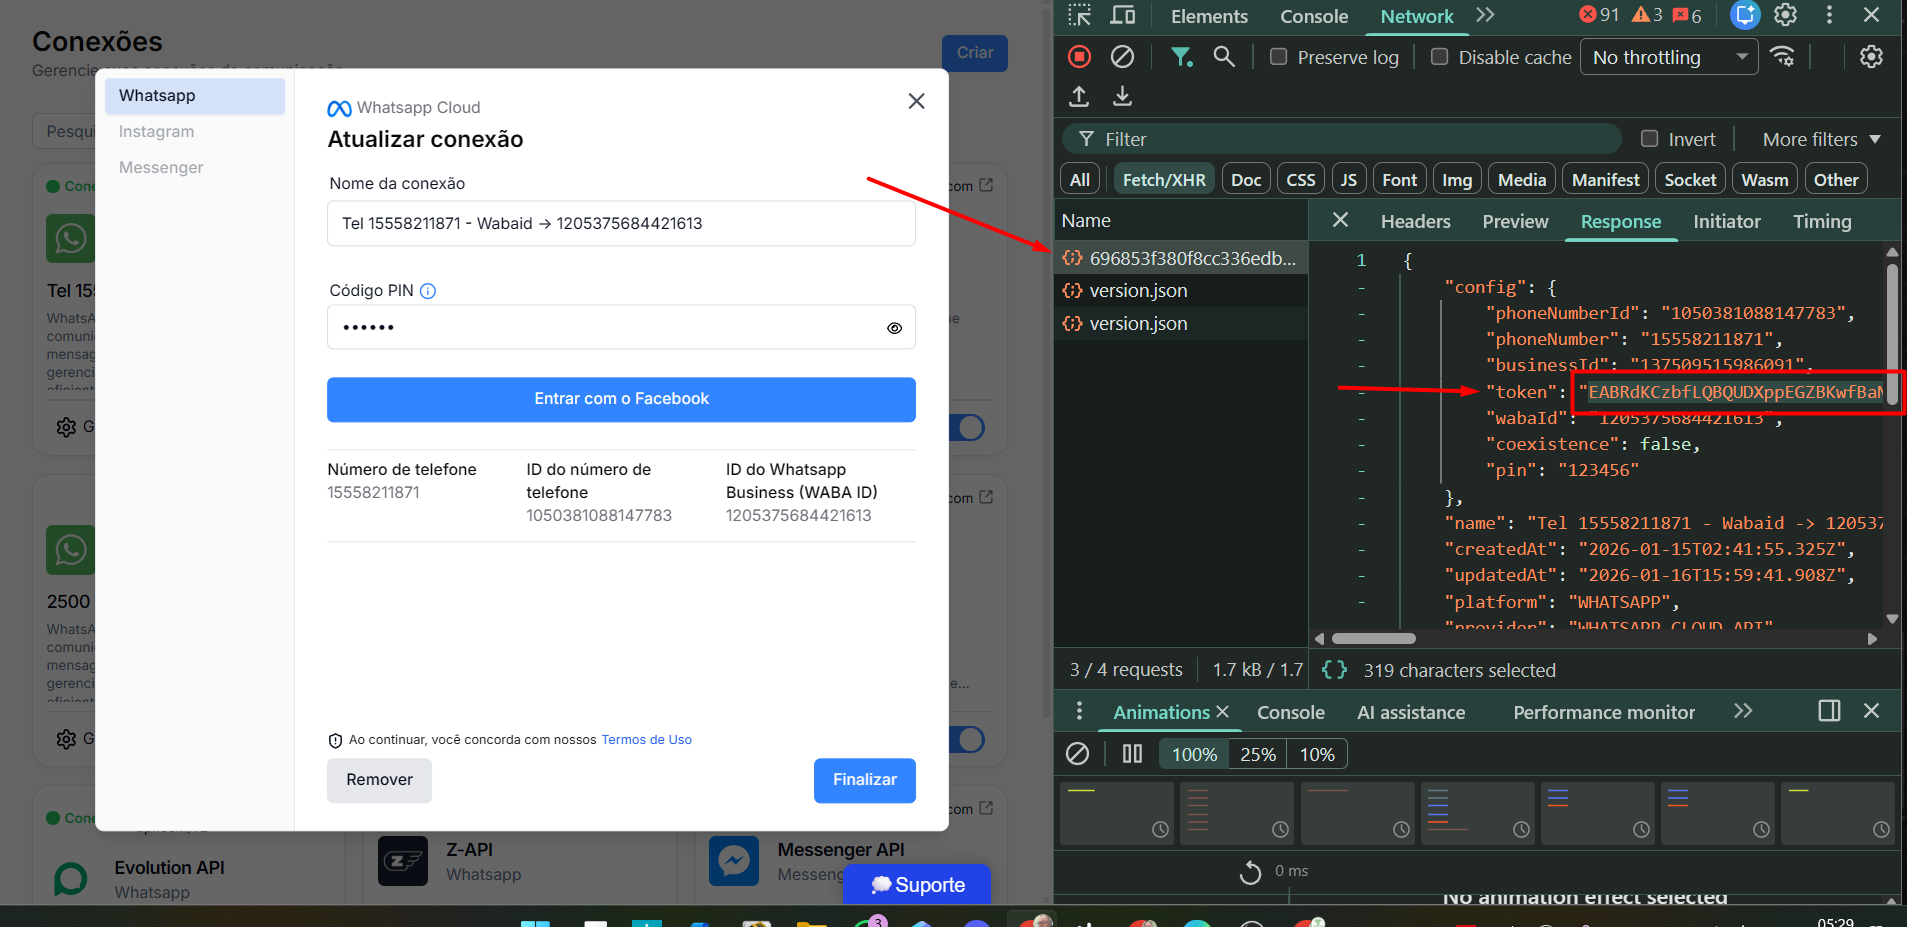
Task: Click the pretty-print braces icon
Action: [1334, 670]
